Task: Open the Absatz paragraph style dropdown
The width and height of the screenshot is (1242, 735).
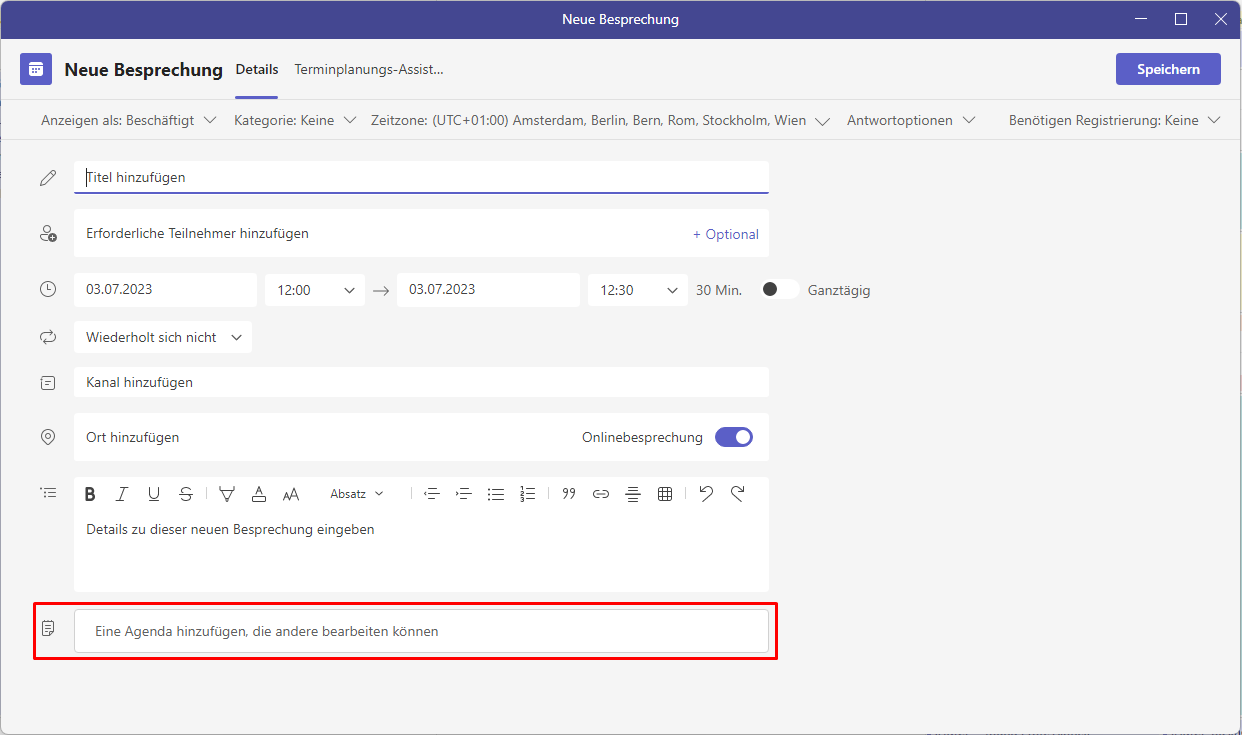Action: (x=356, y=494)
